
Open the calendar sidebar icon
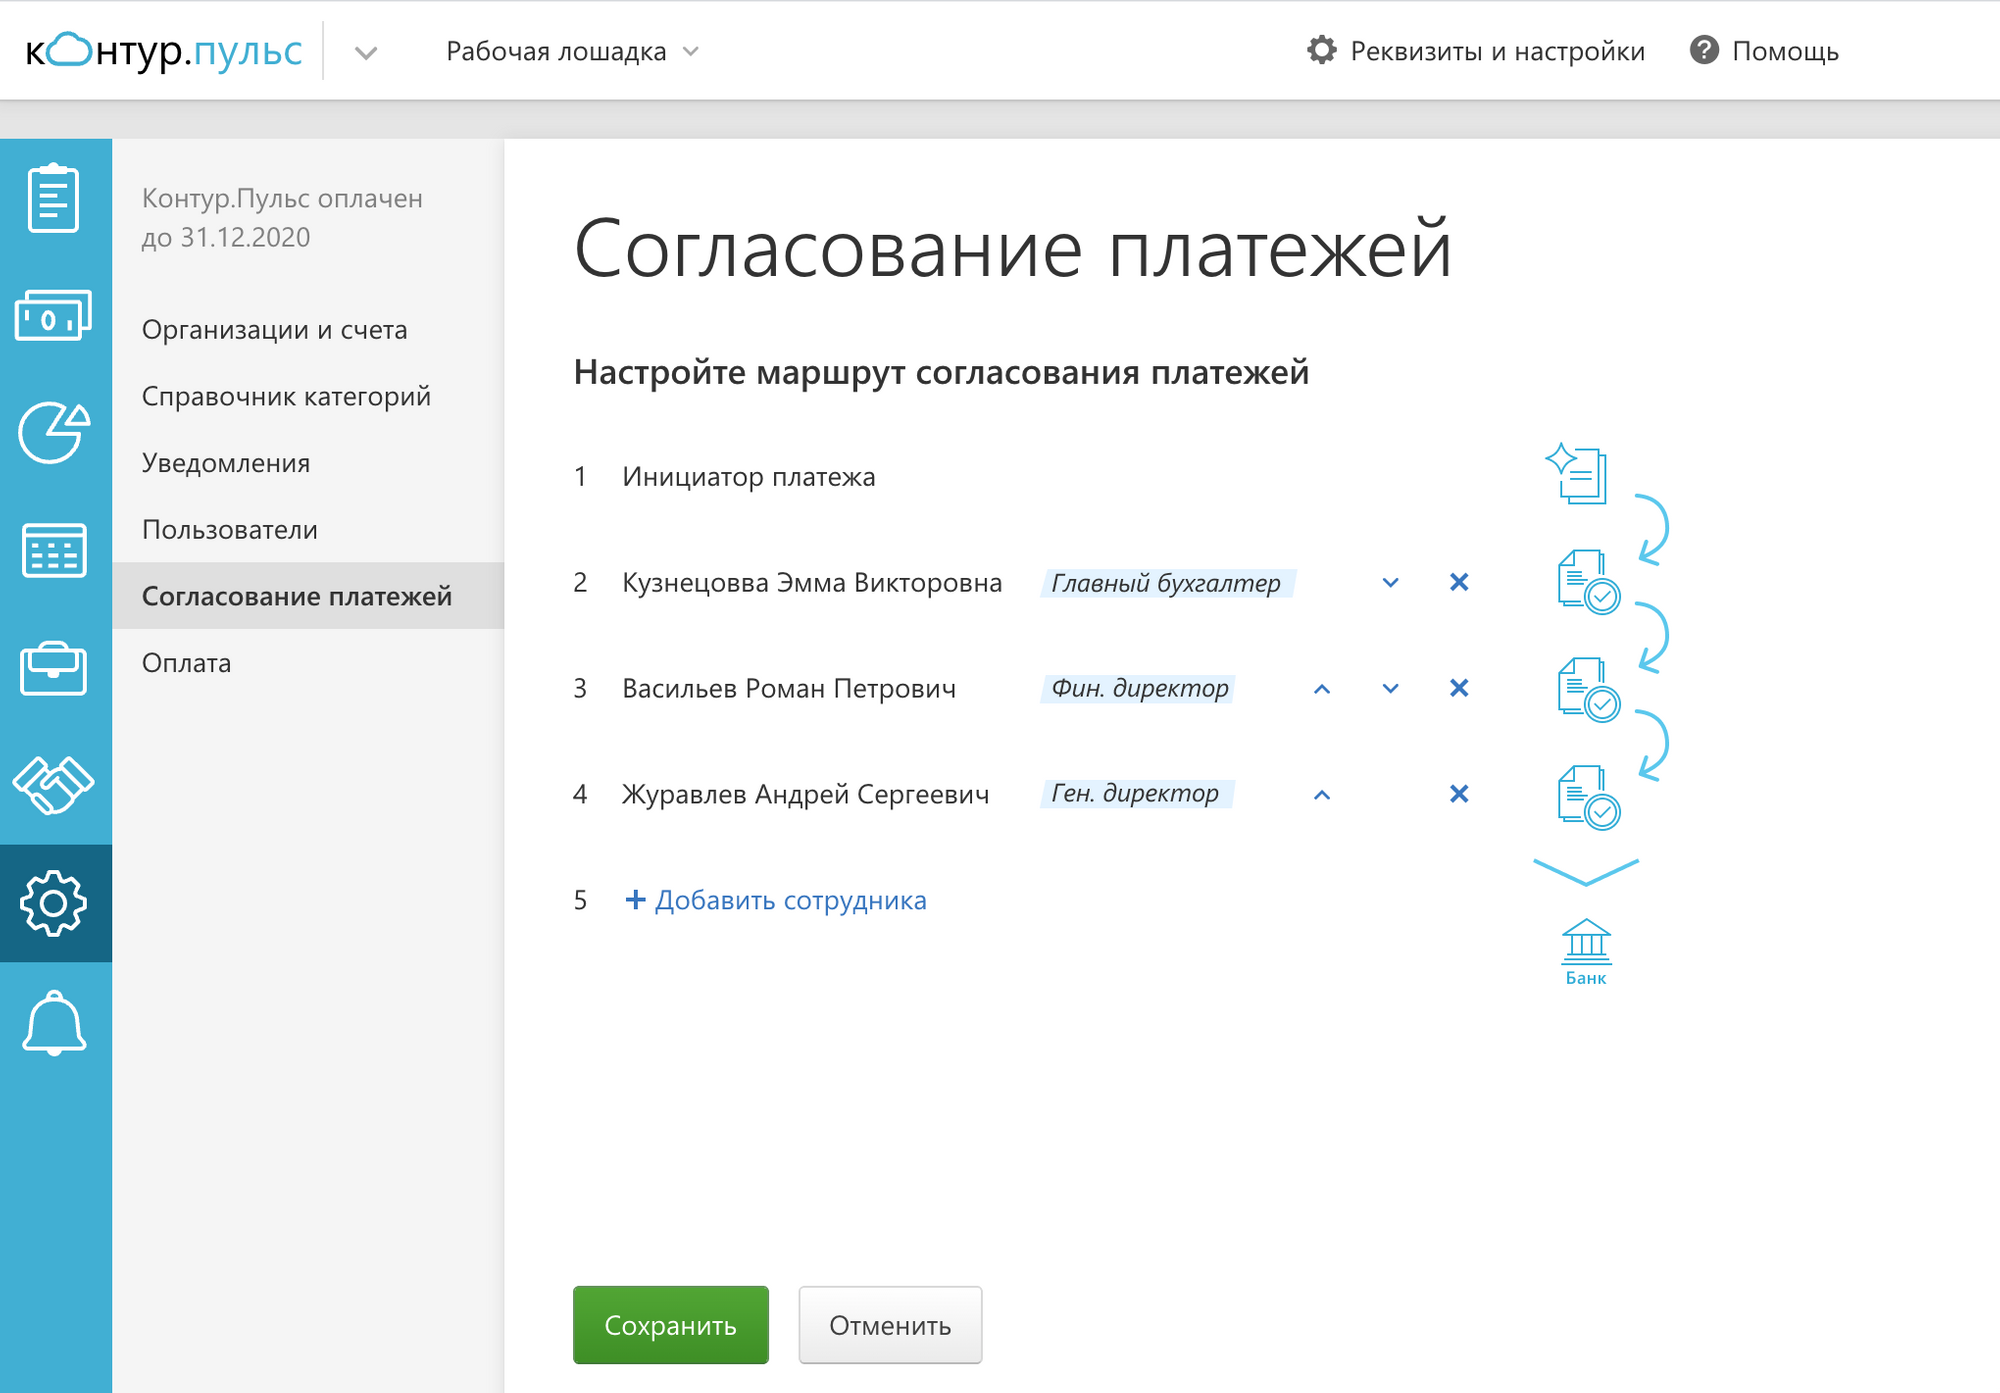(54, 550)
